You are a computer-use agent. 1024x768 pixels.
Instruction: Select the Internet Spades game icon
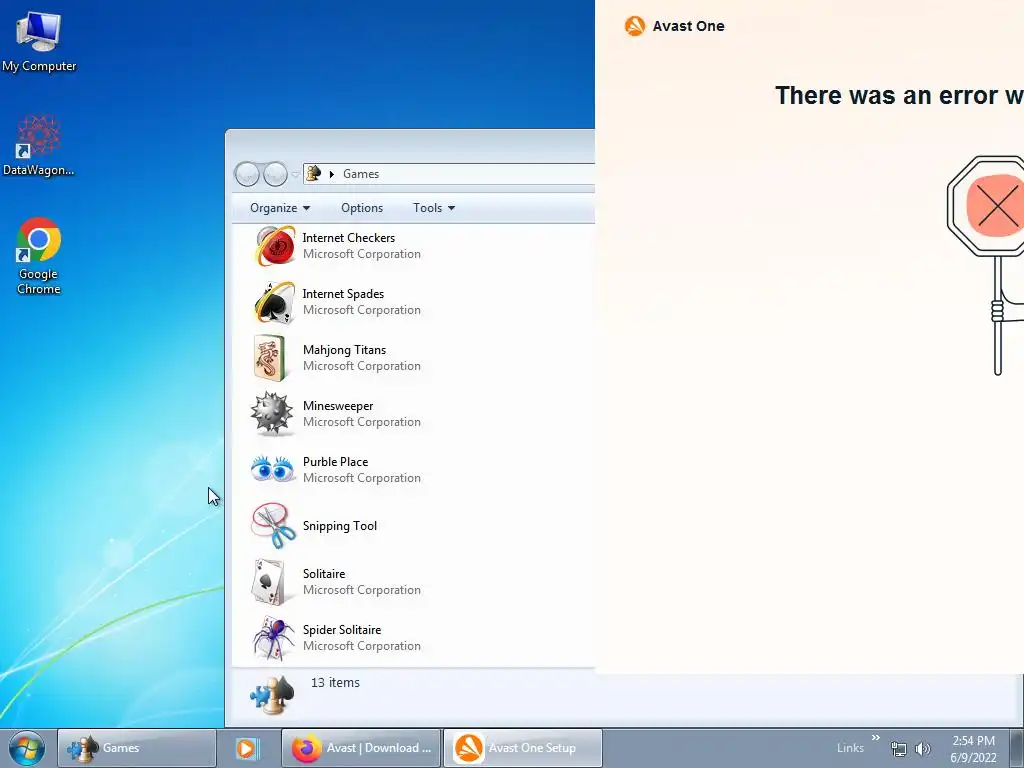274,302
